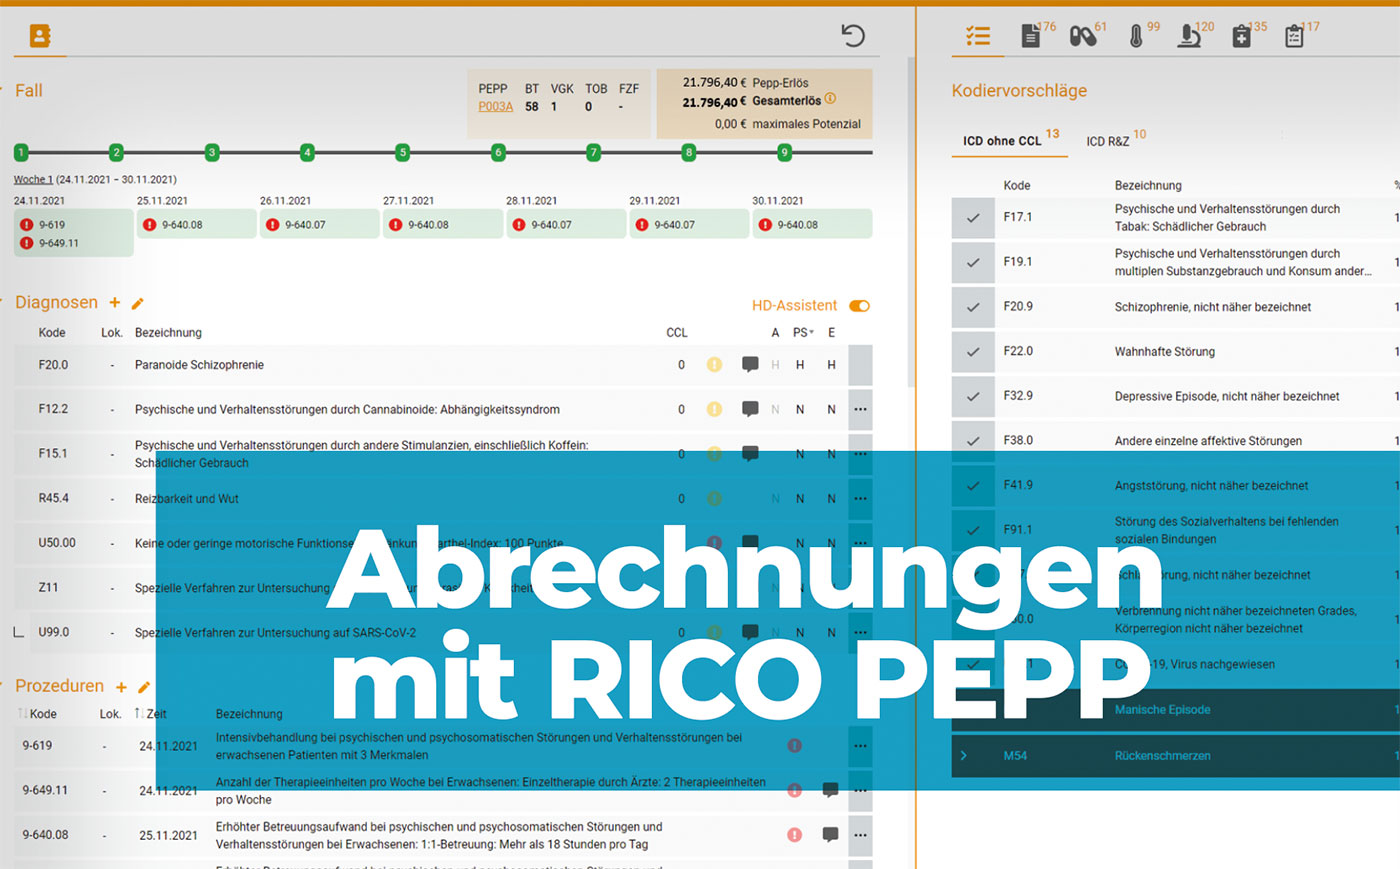Screen dimensions: 1400x869
Task: Check the F19.1 coding suggestion
Action: (973, 262)
